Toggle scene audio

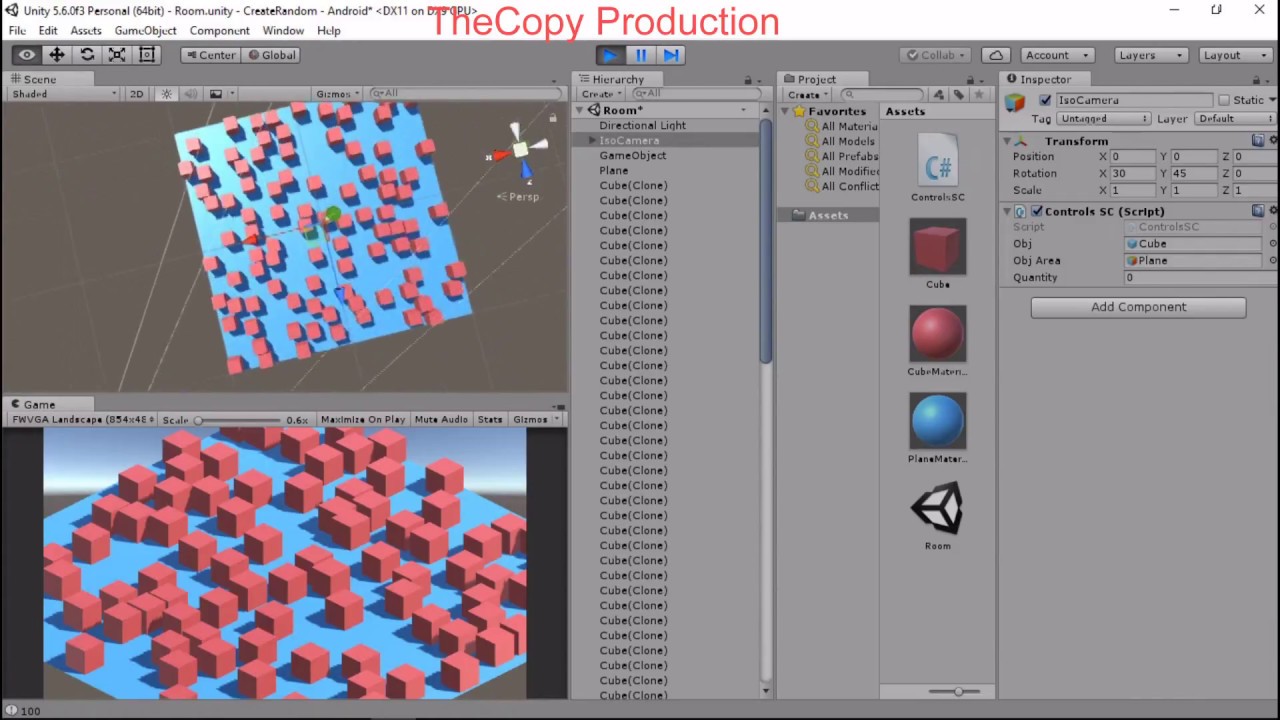[191, 94]
